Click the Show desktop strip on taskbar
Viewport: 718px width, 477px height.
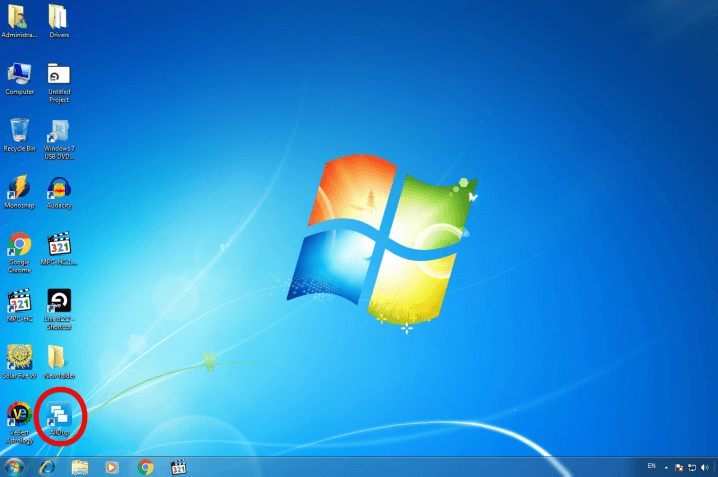tap(715, 467)
